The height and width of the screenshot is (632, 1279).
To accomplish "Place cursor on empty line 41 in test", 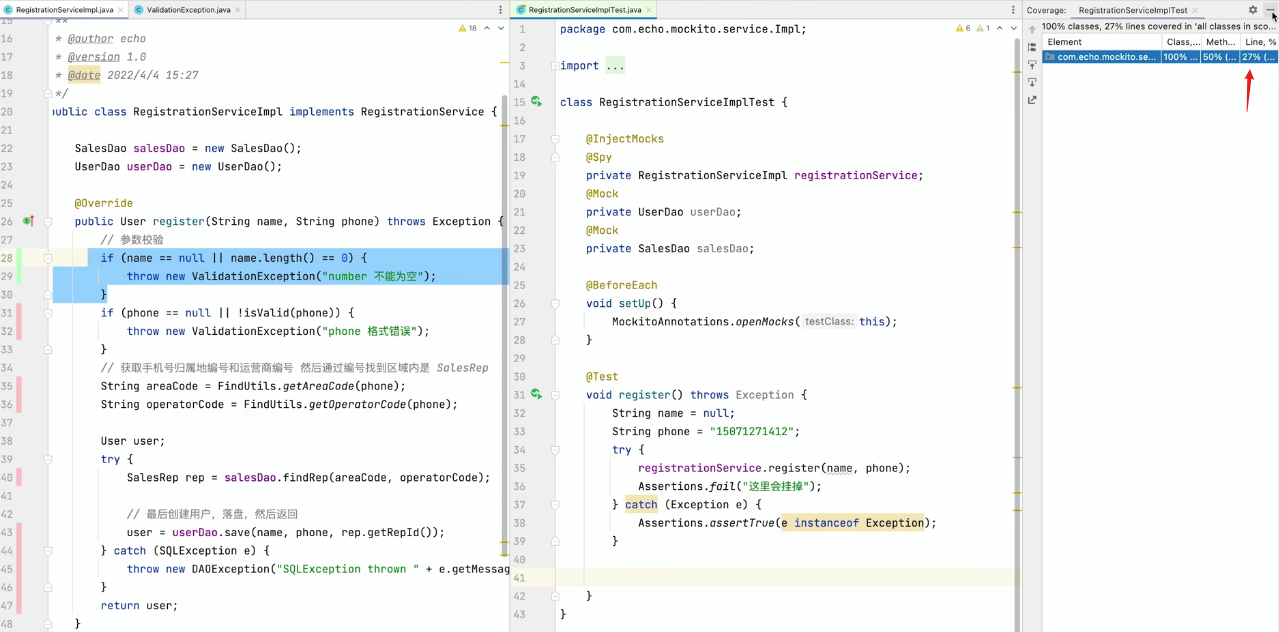I will [785, 578].
